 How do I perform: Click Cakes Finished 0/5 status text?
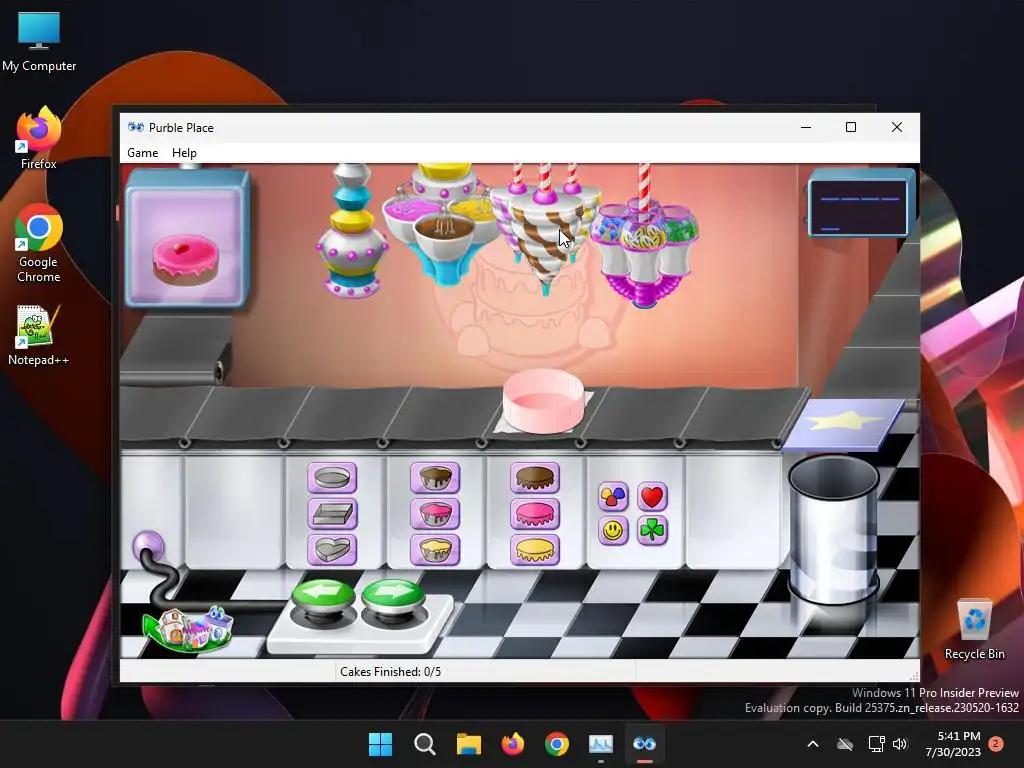click(x=391, y=671)
